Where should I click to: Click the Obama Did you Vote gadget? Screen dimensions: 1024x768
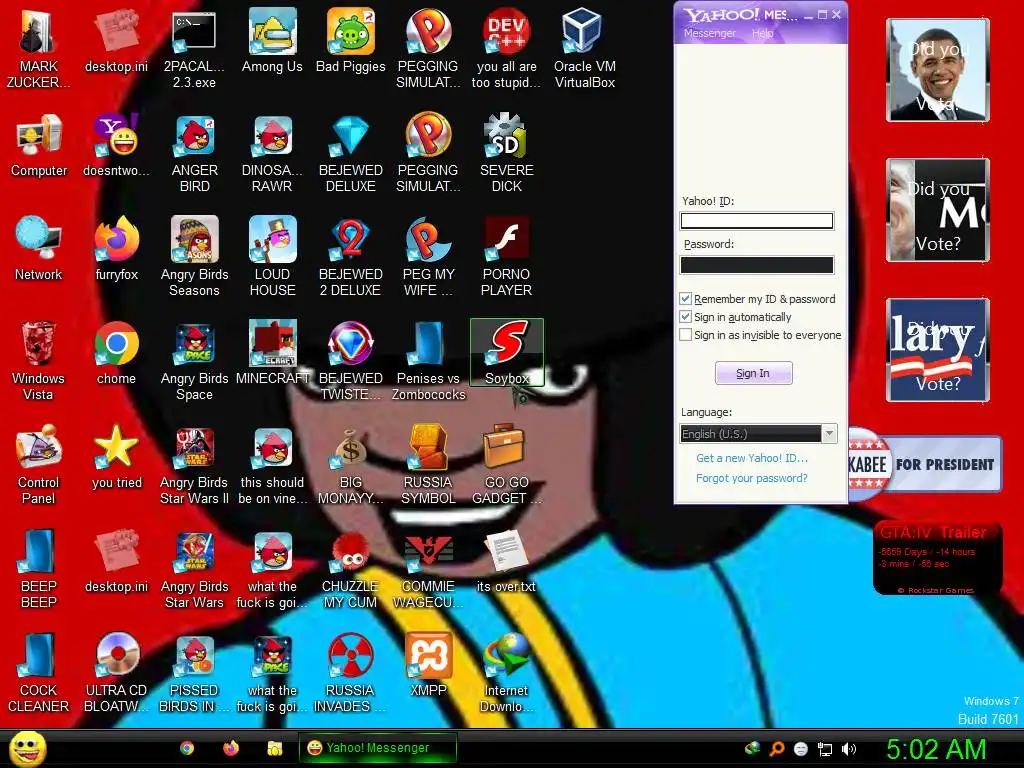tap(938, 70)
